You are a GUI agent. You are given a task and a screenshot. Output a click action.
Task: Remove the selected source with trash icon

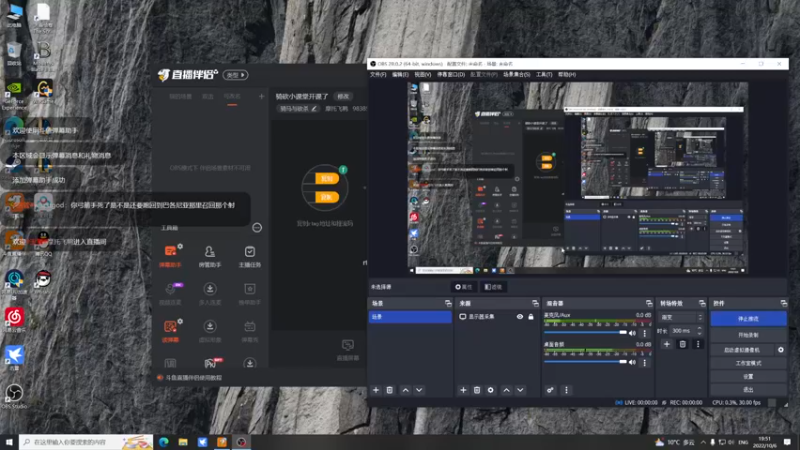[x=477, y=390]
